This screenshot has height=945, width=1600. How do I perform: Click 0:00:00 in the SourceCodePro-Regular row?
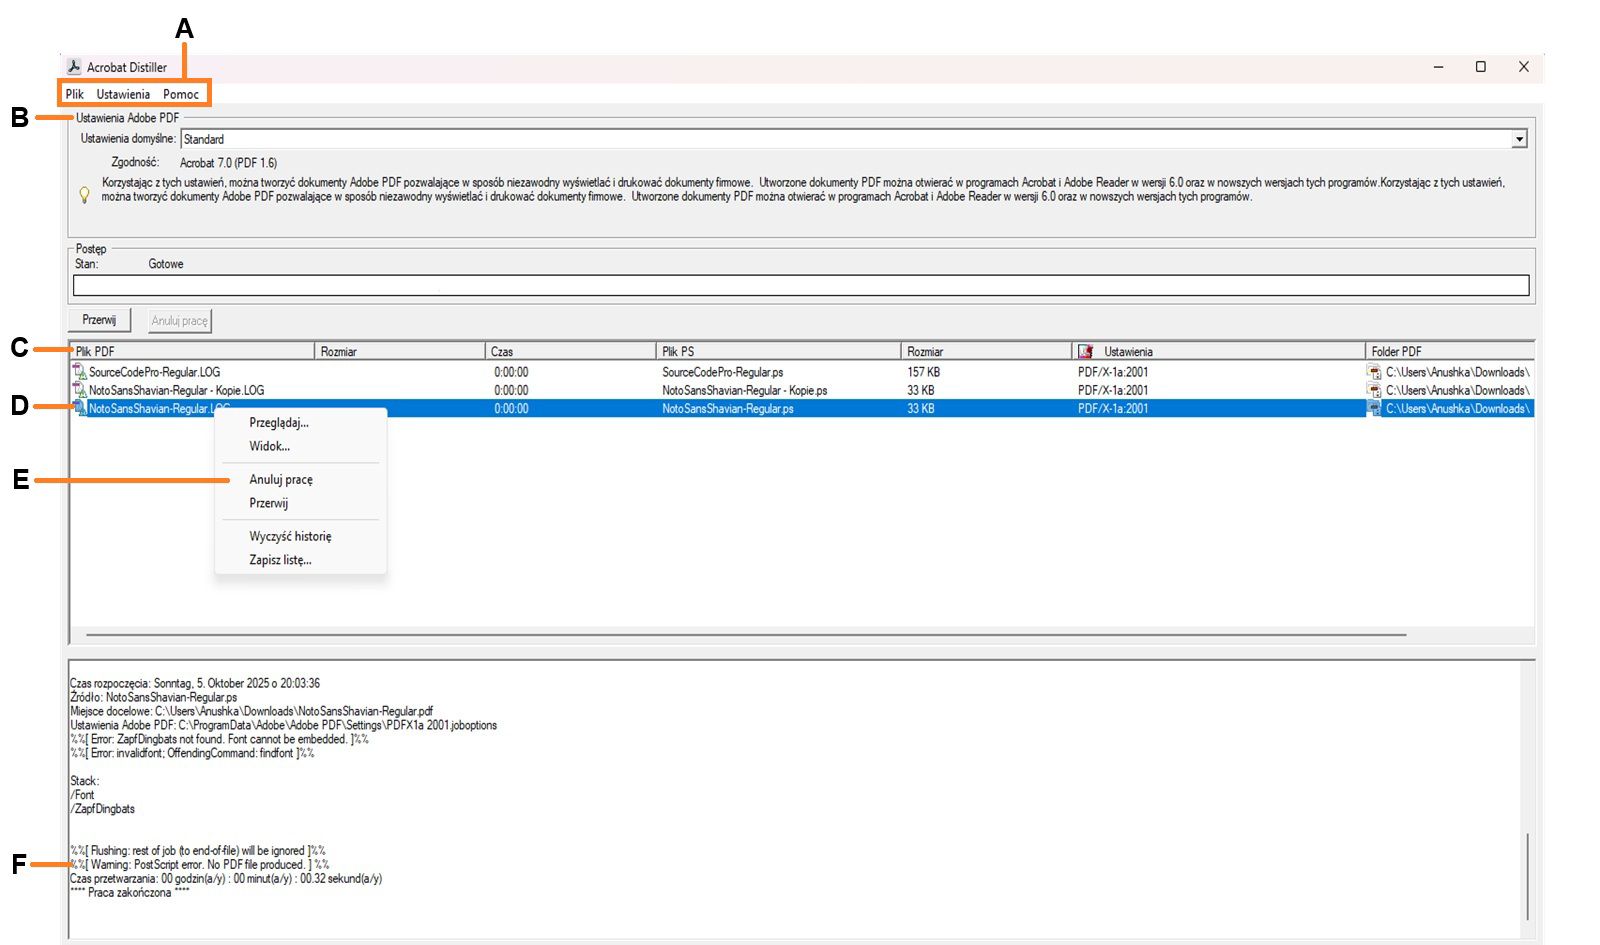coord(511,372)
